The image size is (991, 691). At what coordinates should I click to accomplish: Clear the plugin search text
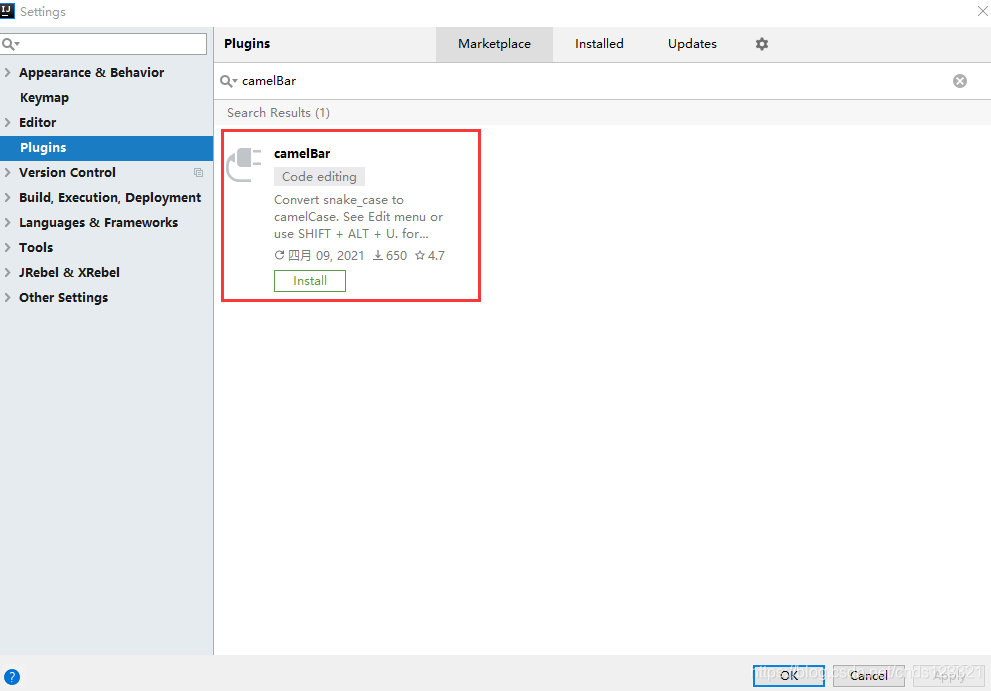pos(959,81)
